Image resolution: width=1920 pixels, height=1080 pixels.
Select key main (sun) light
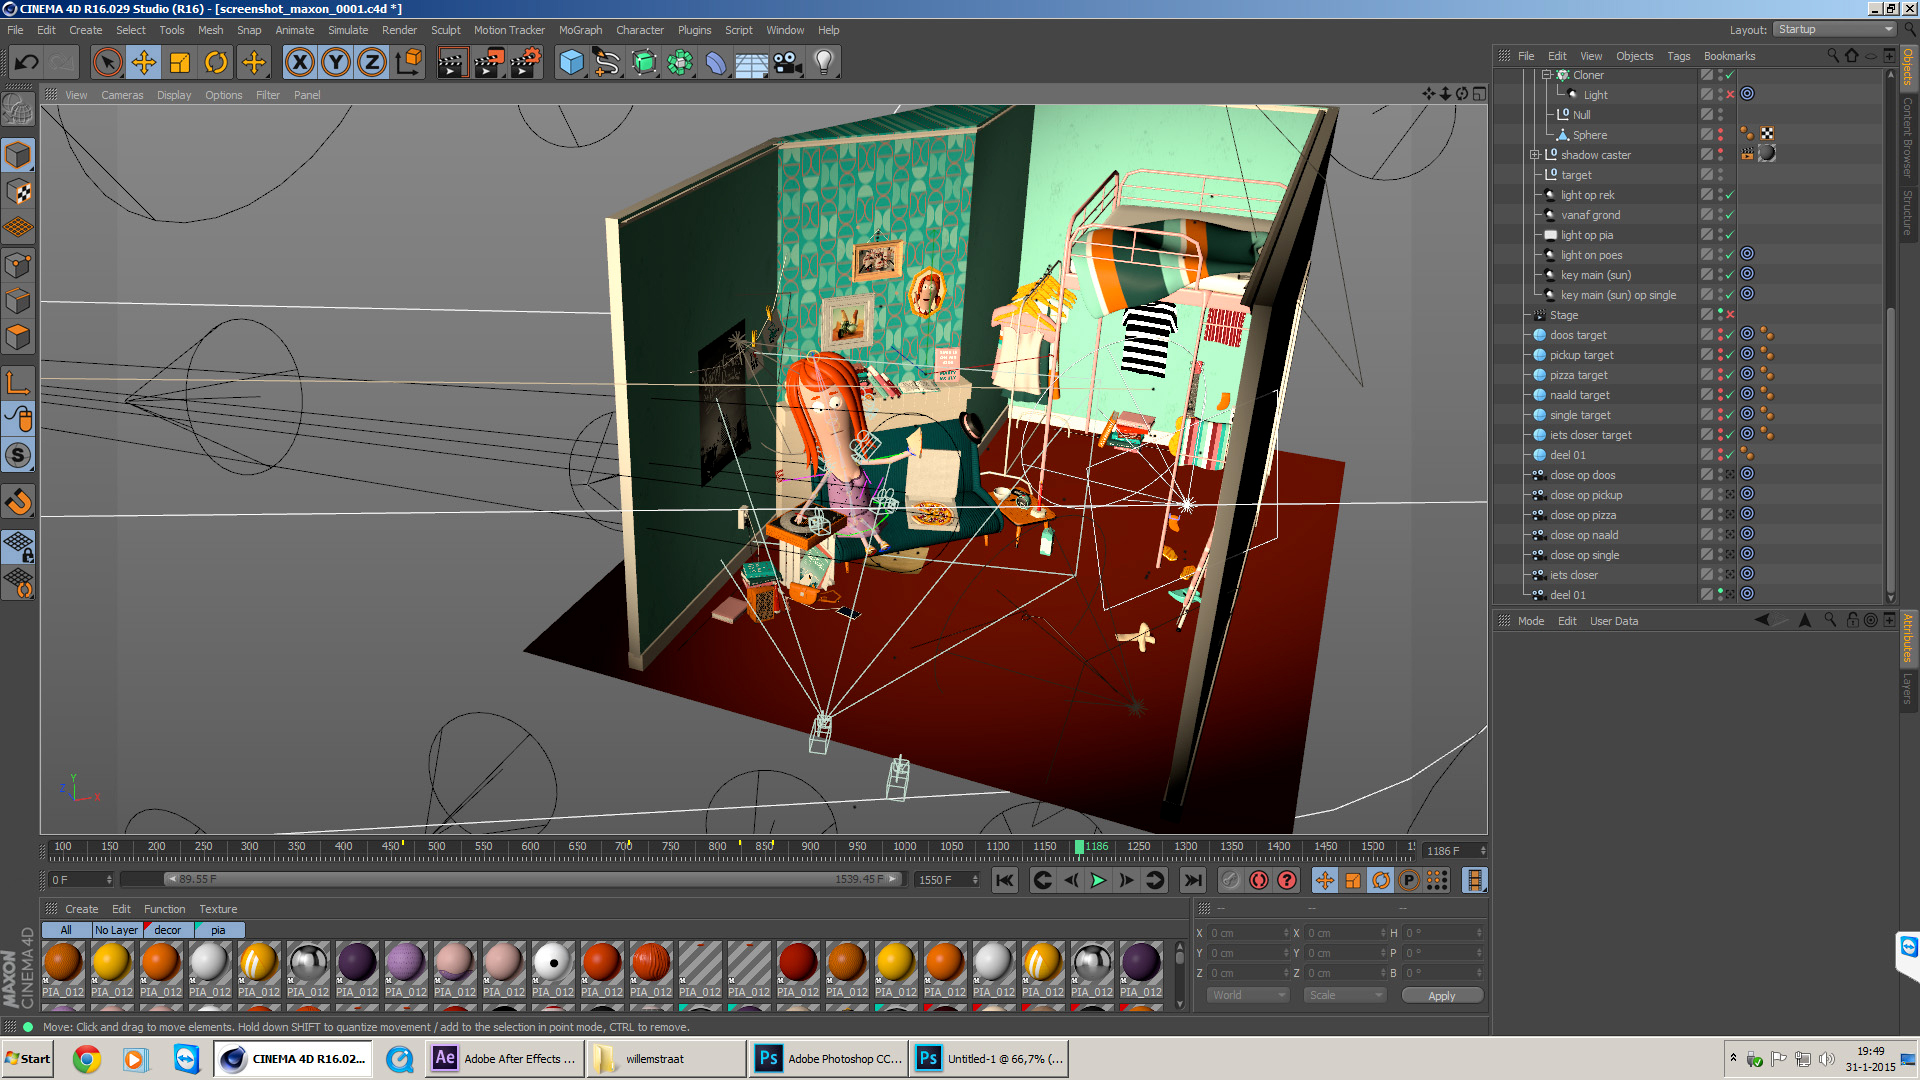coord(1595,275)
